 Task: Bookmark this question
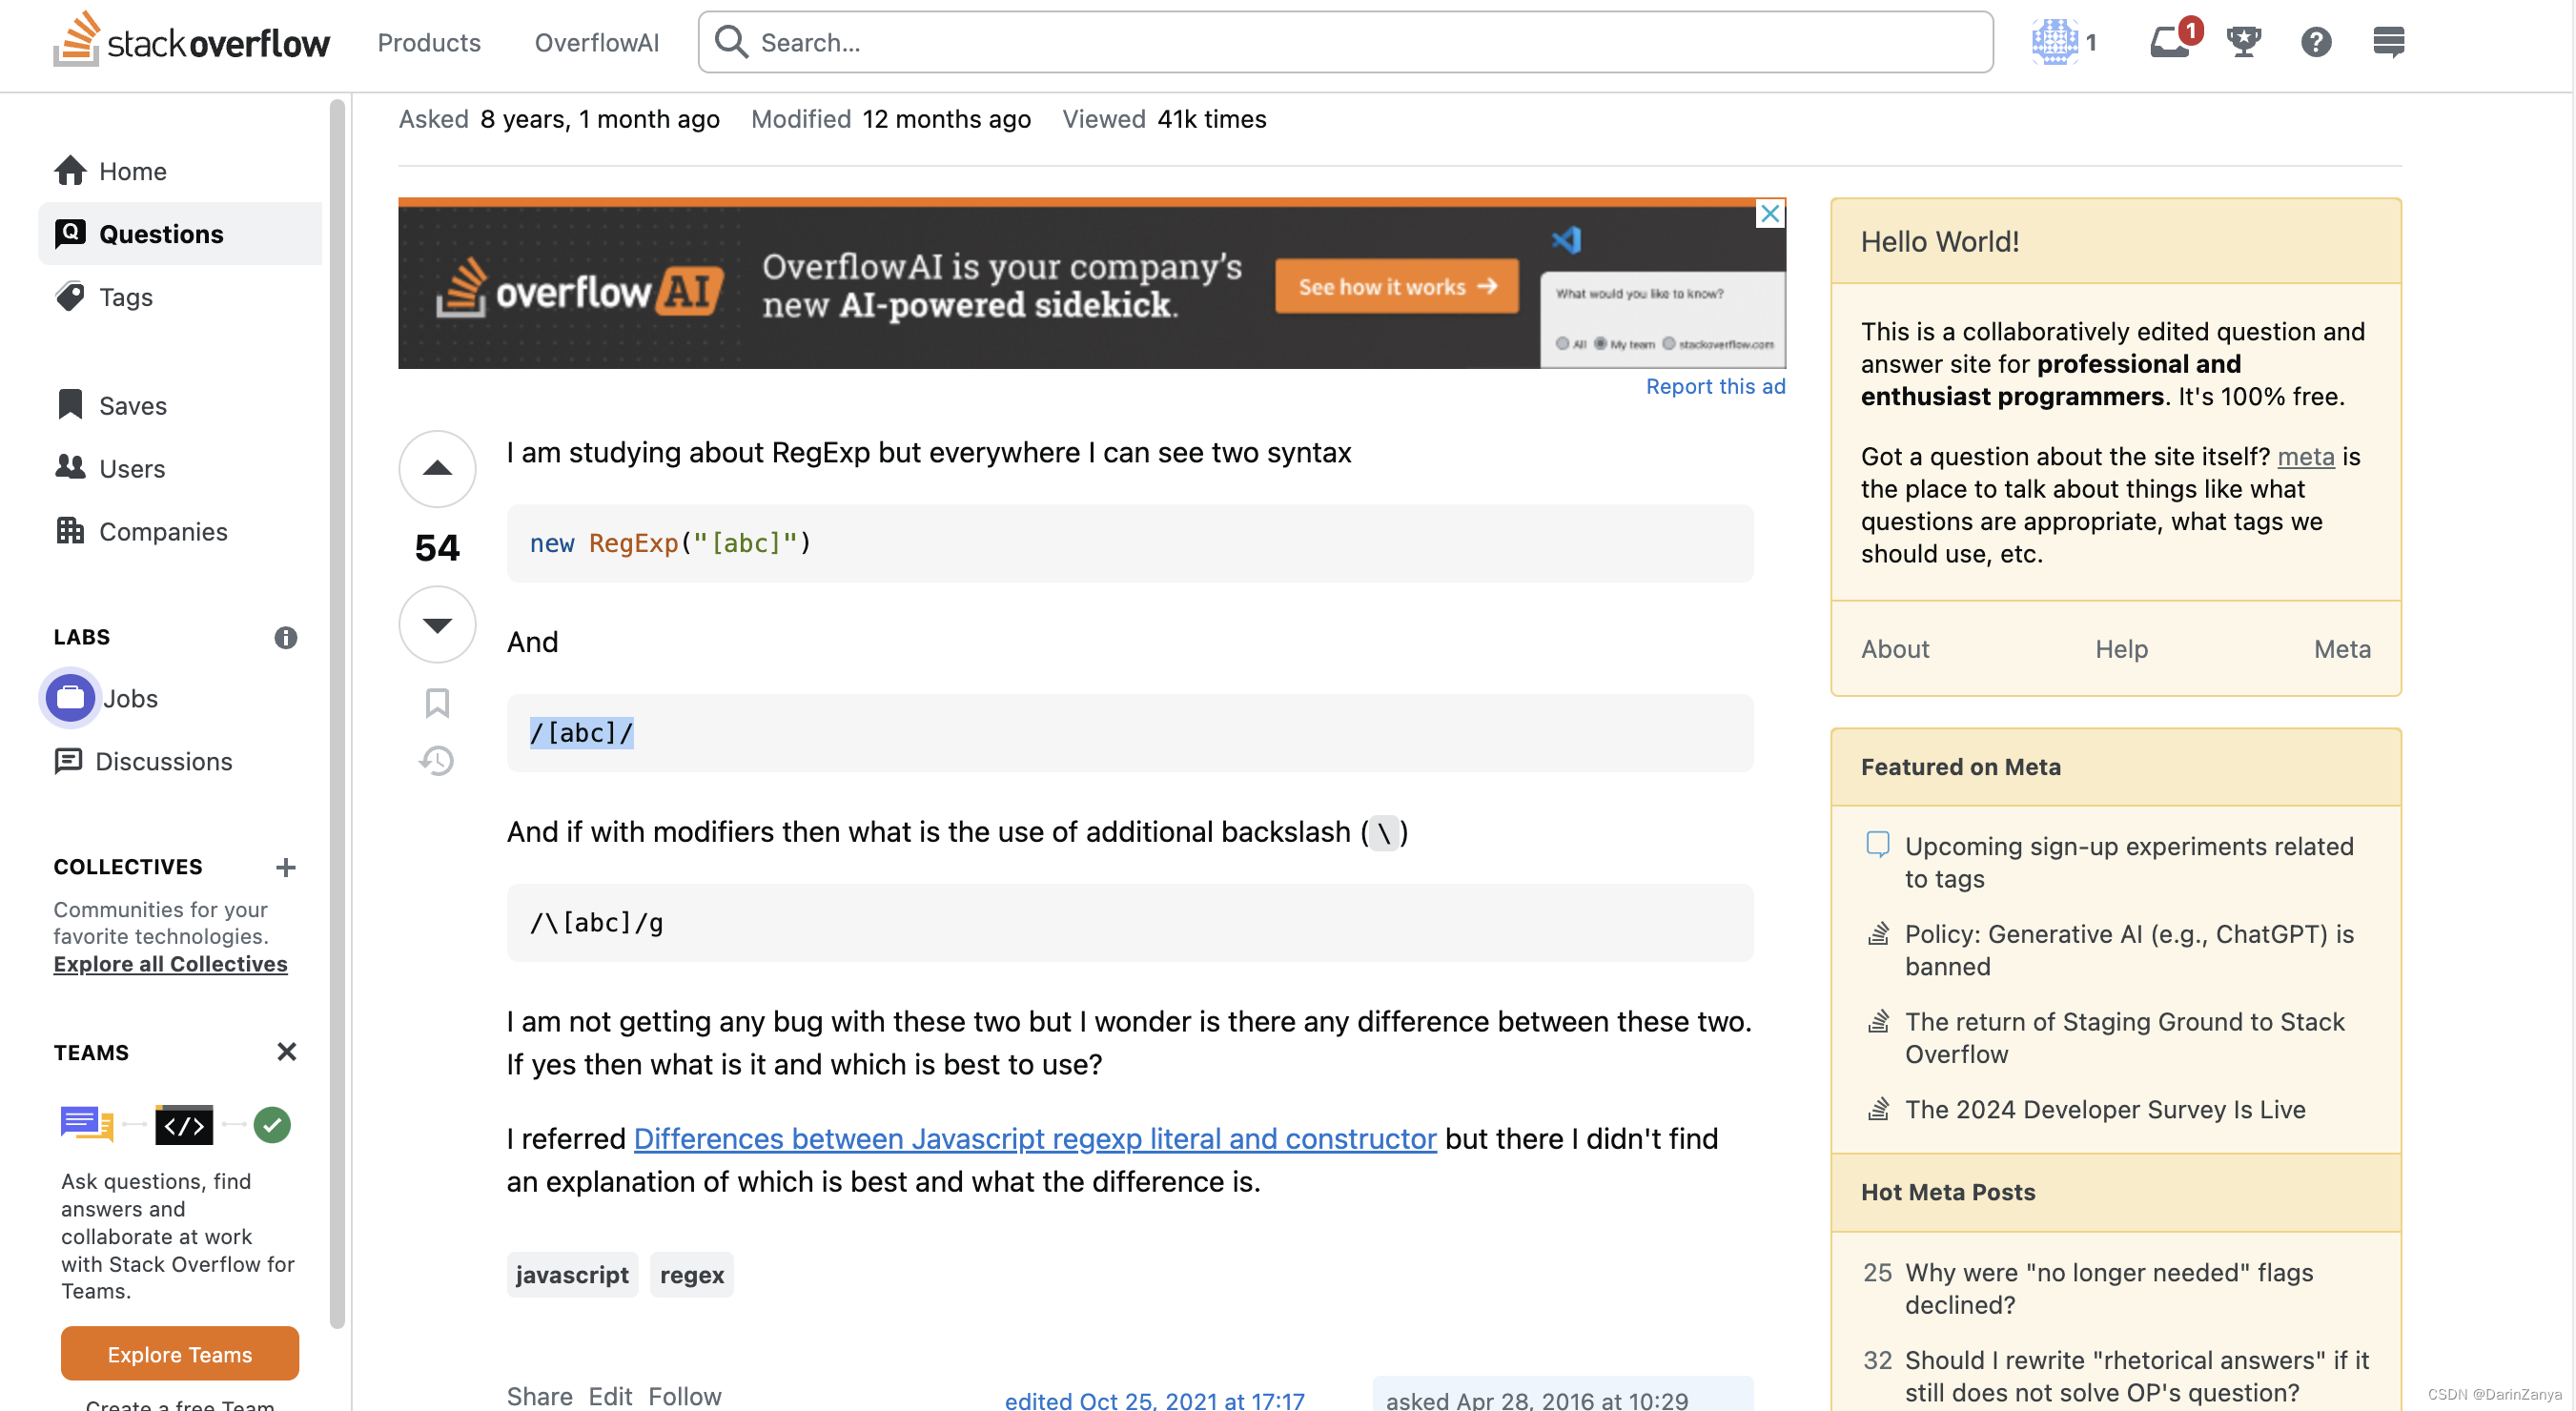(437, 703)
